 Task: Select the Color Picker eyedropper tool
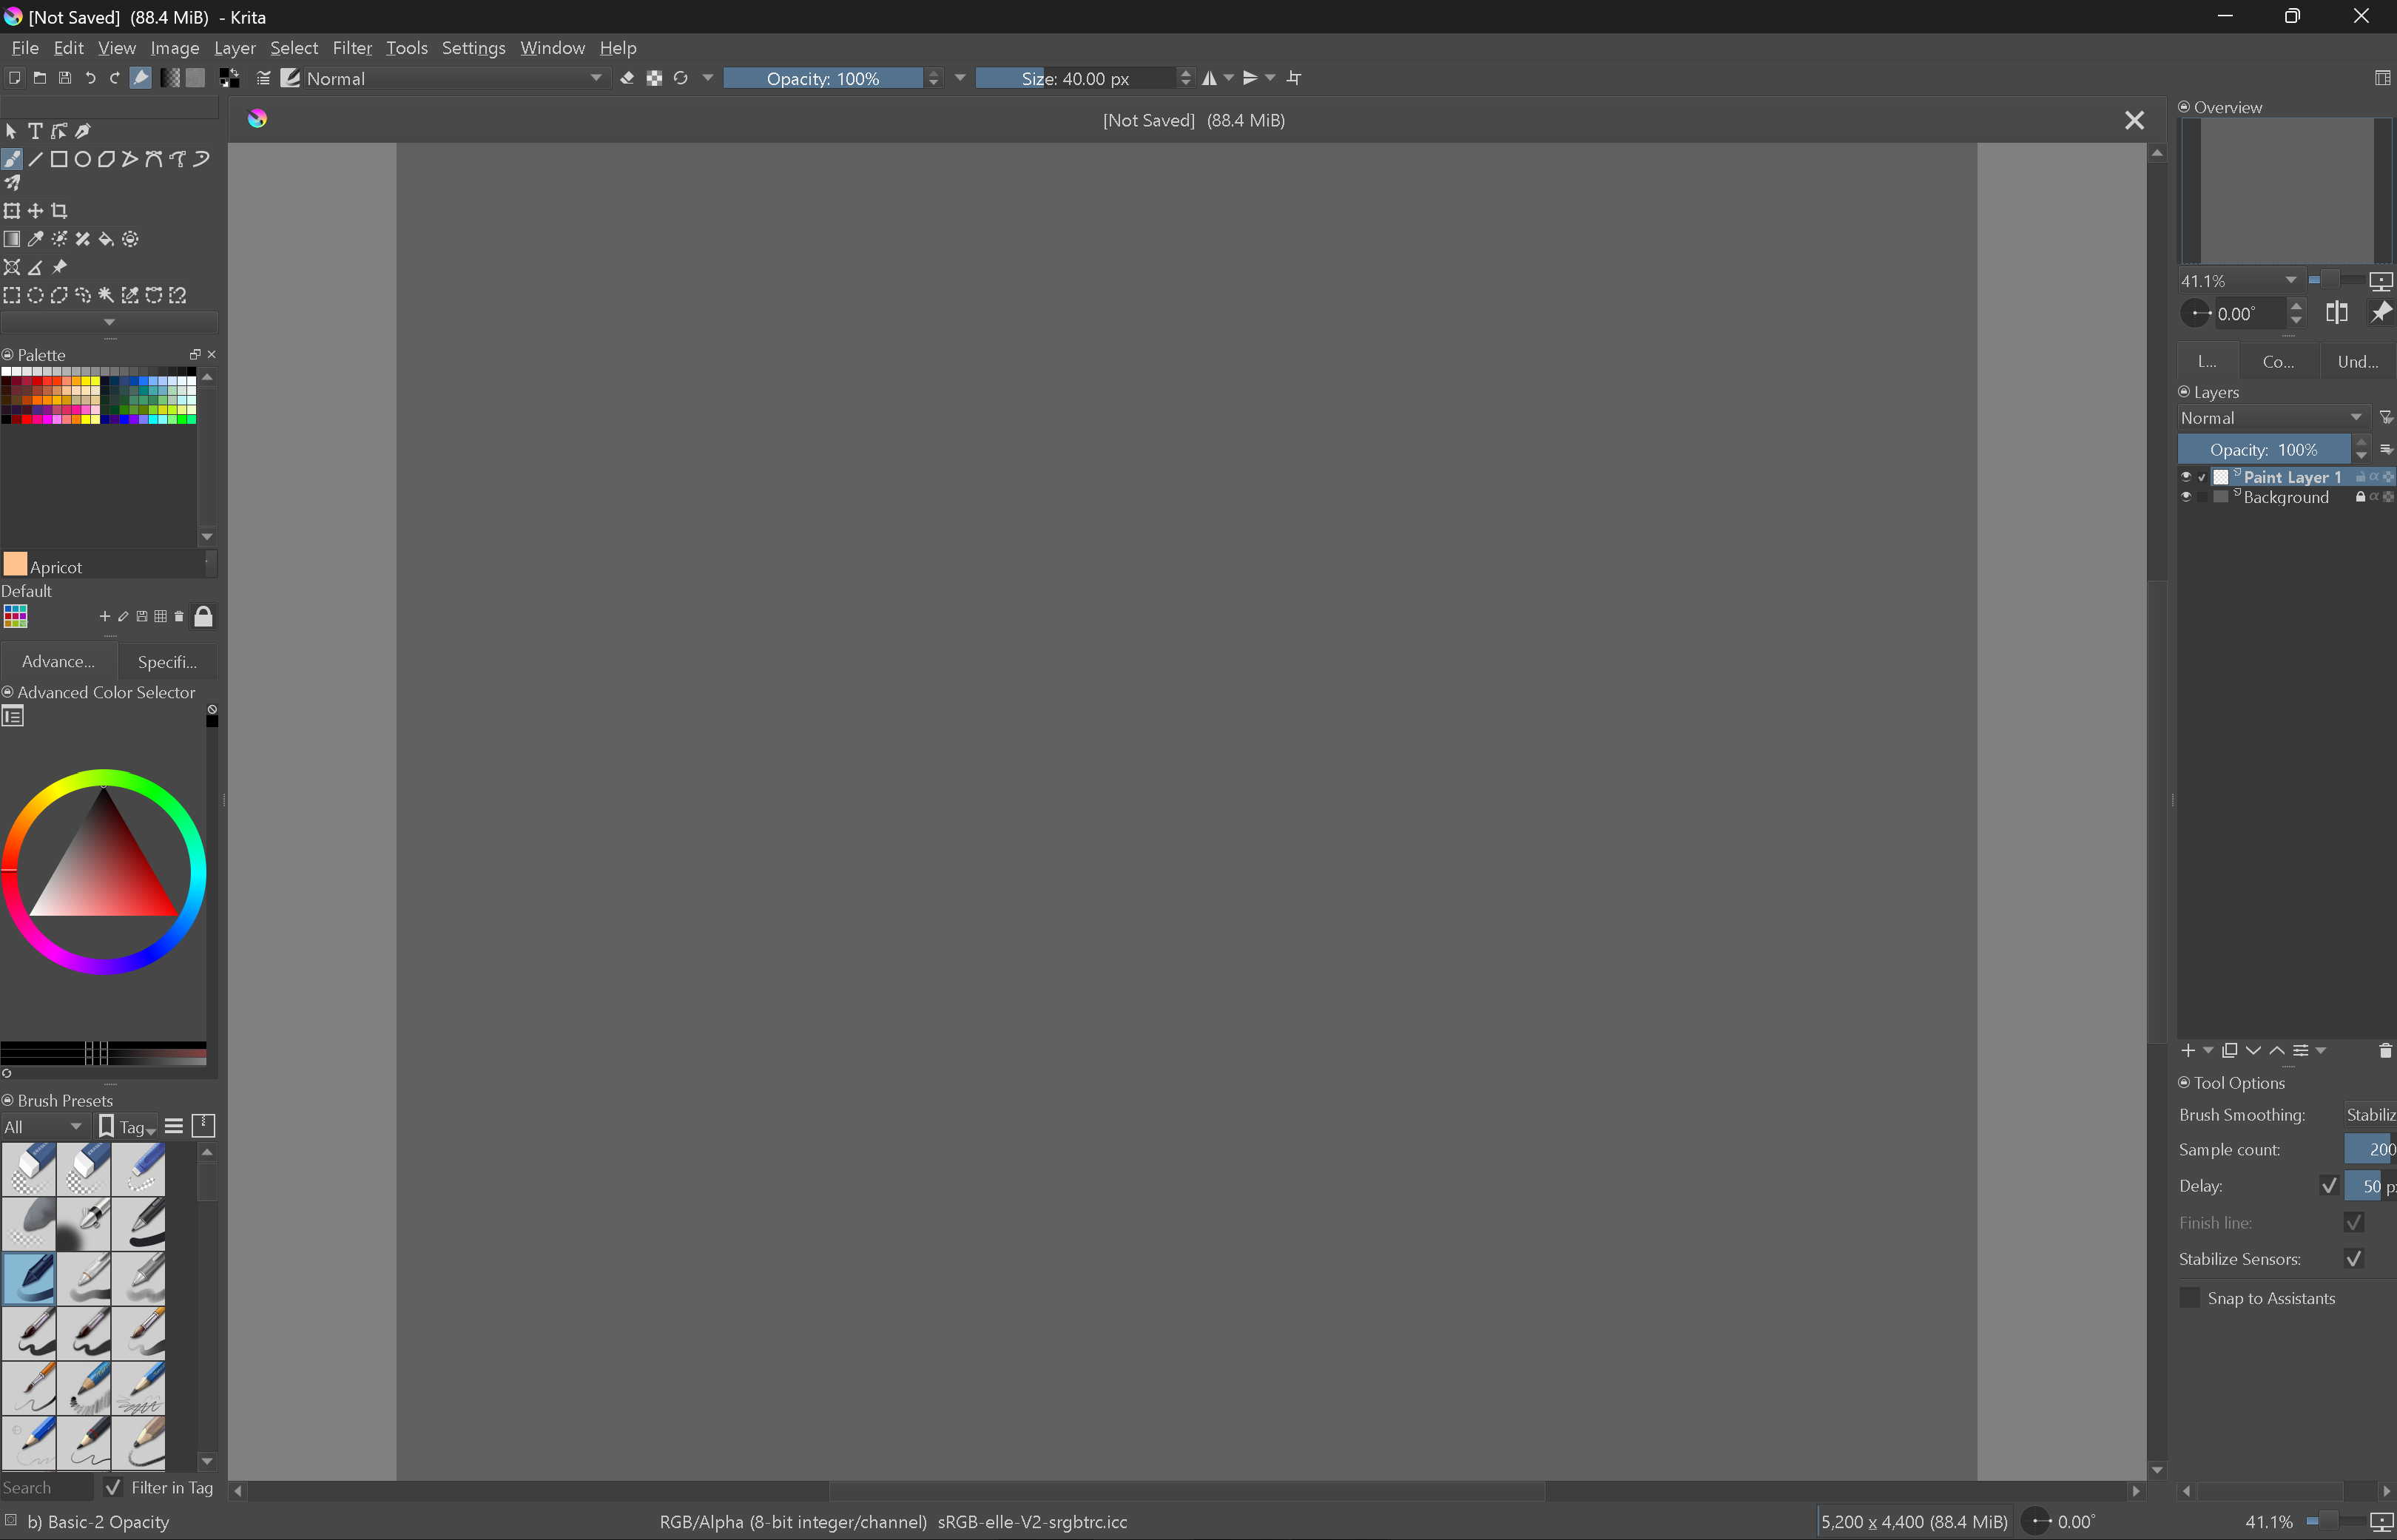(35, 239)
